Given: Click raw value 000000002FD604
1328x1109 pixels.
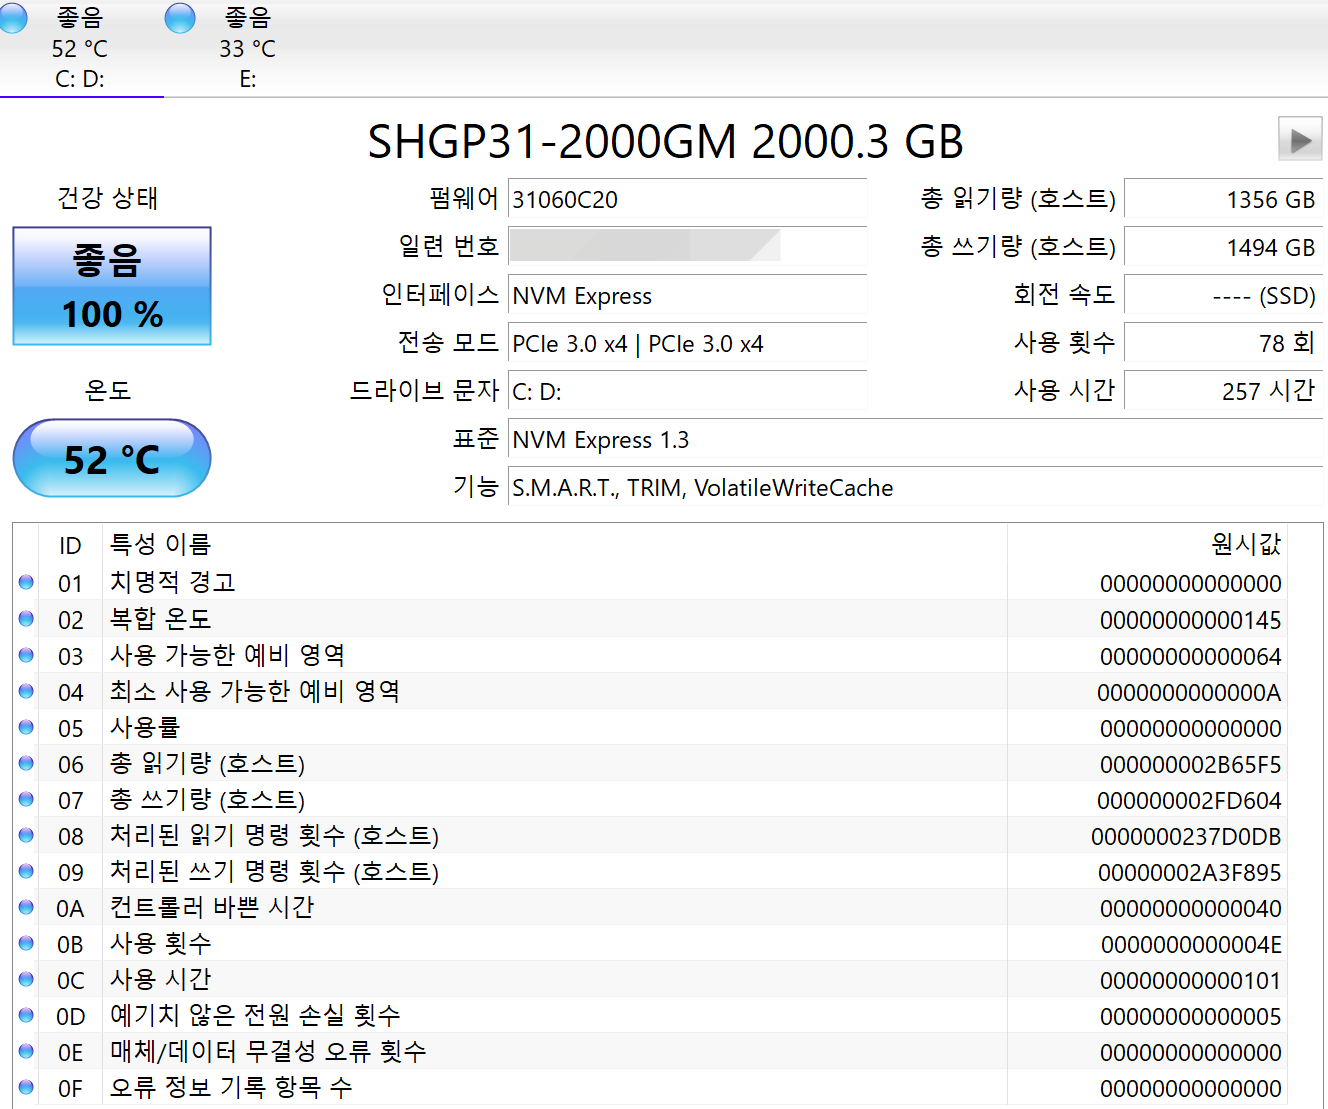Looking at the screenshot, I should point(1190,800).
